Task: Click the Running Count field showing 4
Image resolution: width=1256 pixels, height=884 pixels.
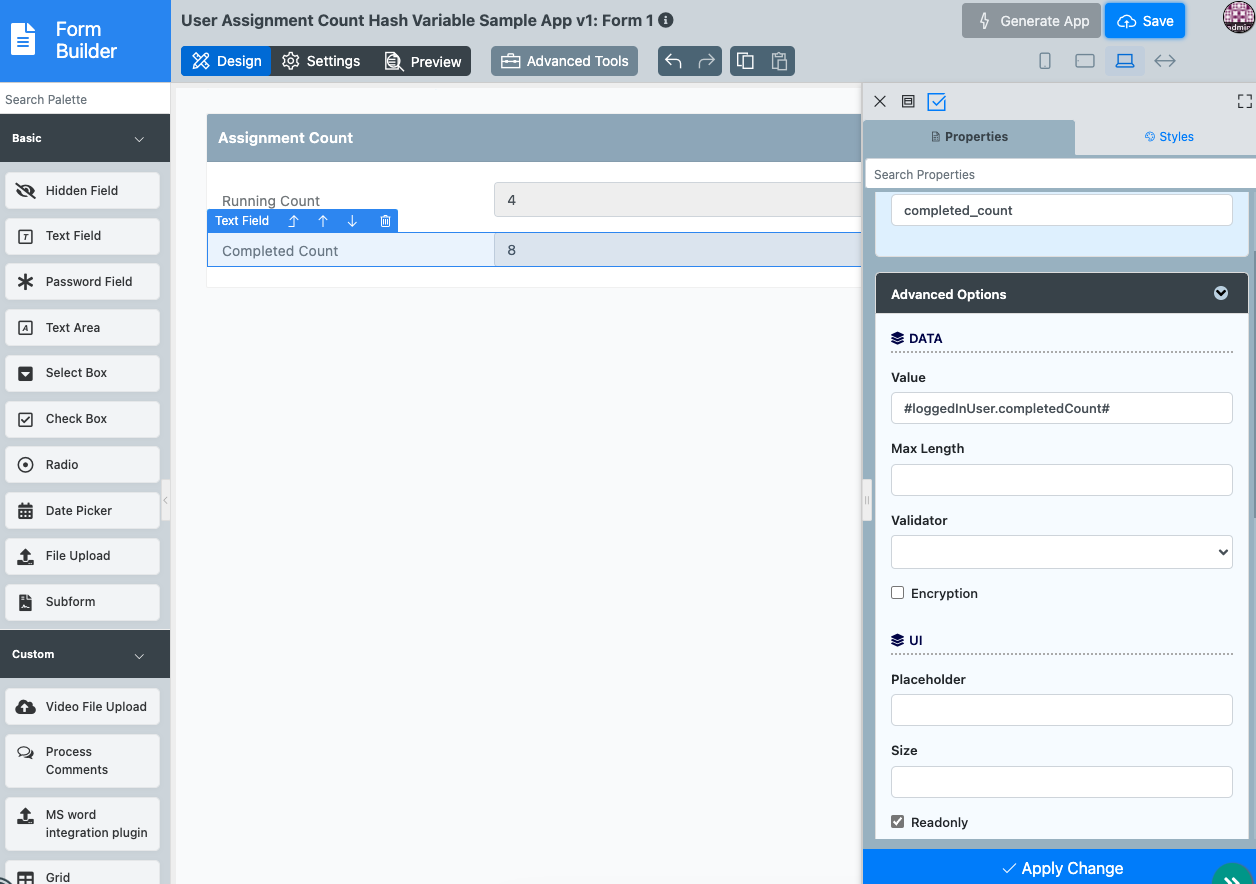Action: click(677, 200)
